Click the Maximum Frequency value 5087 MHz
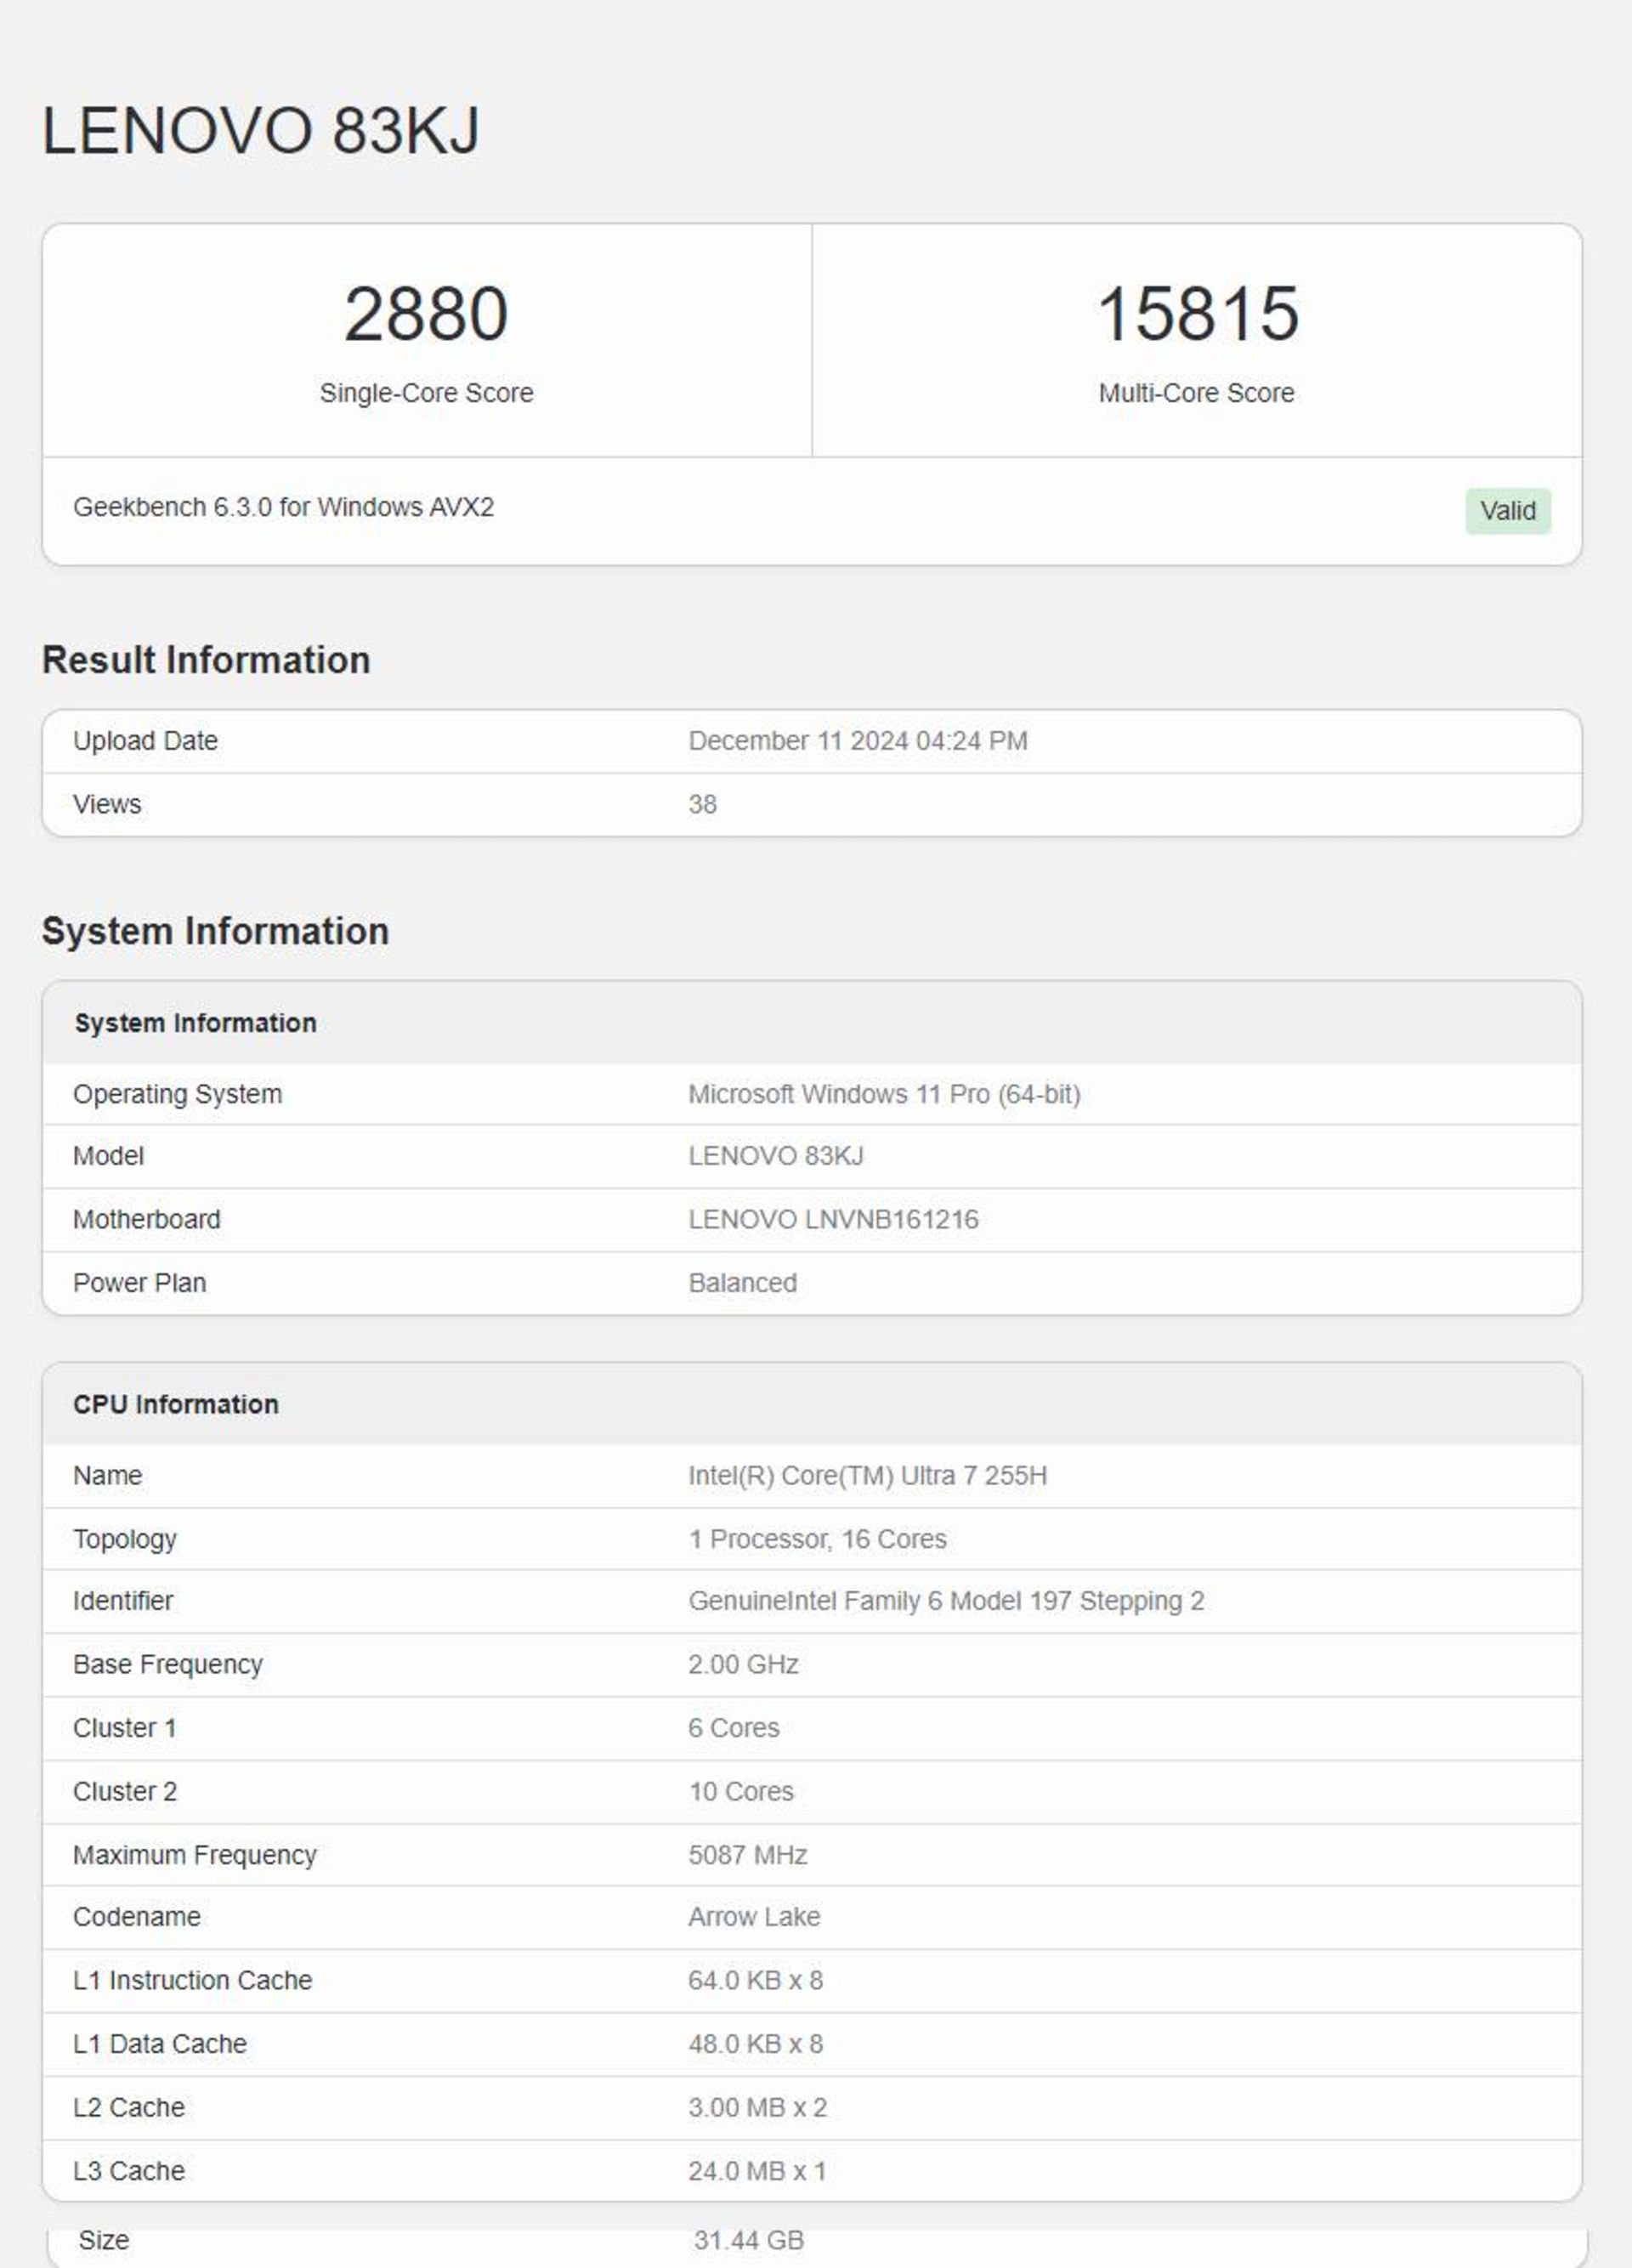Screen dimensions: 1632x2268 pos(747,1855)
